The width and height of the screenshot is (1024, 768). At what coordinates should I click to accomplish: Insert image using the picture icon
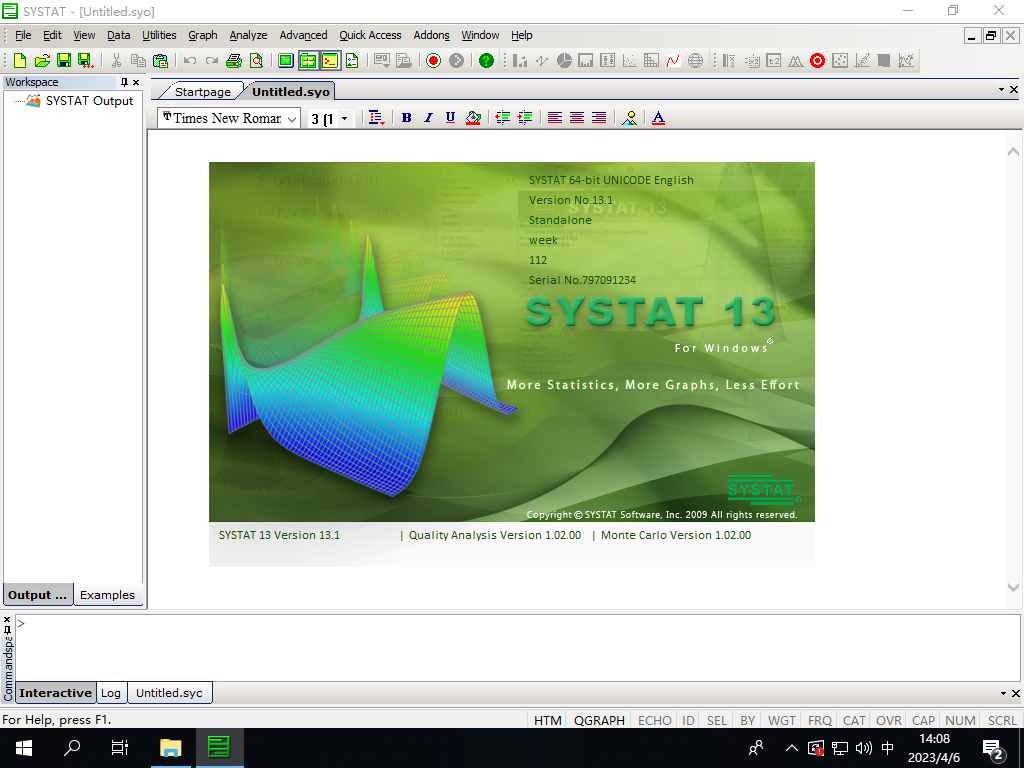coord(629,118)
